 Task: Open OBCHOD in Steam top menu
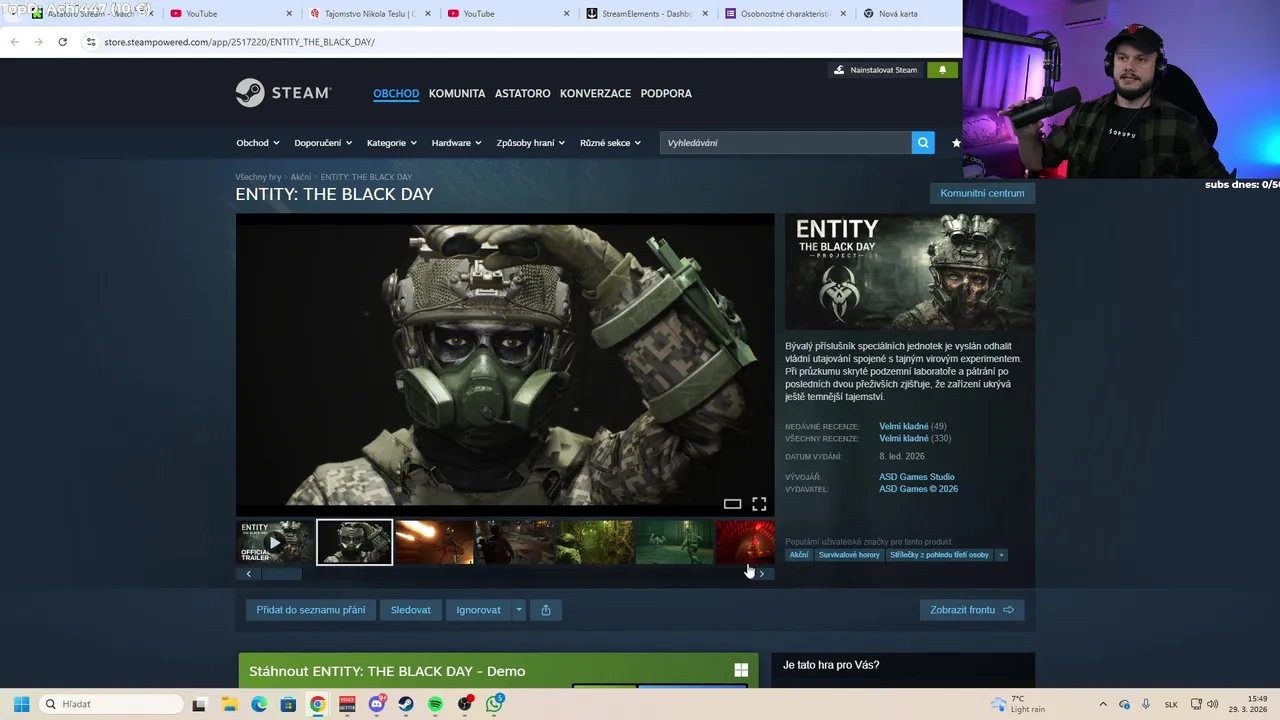point(396,93)
